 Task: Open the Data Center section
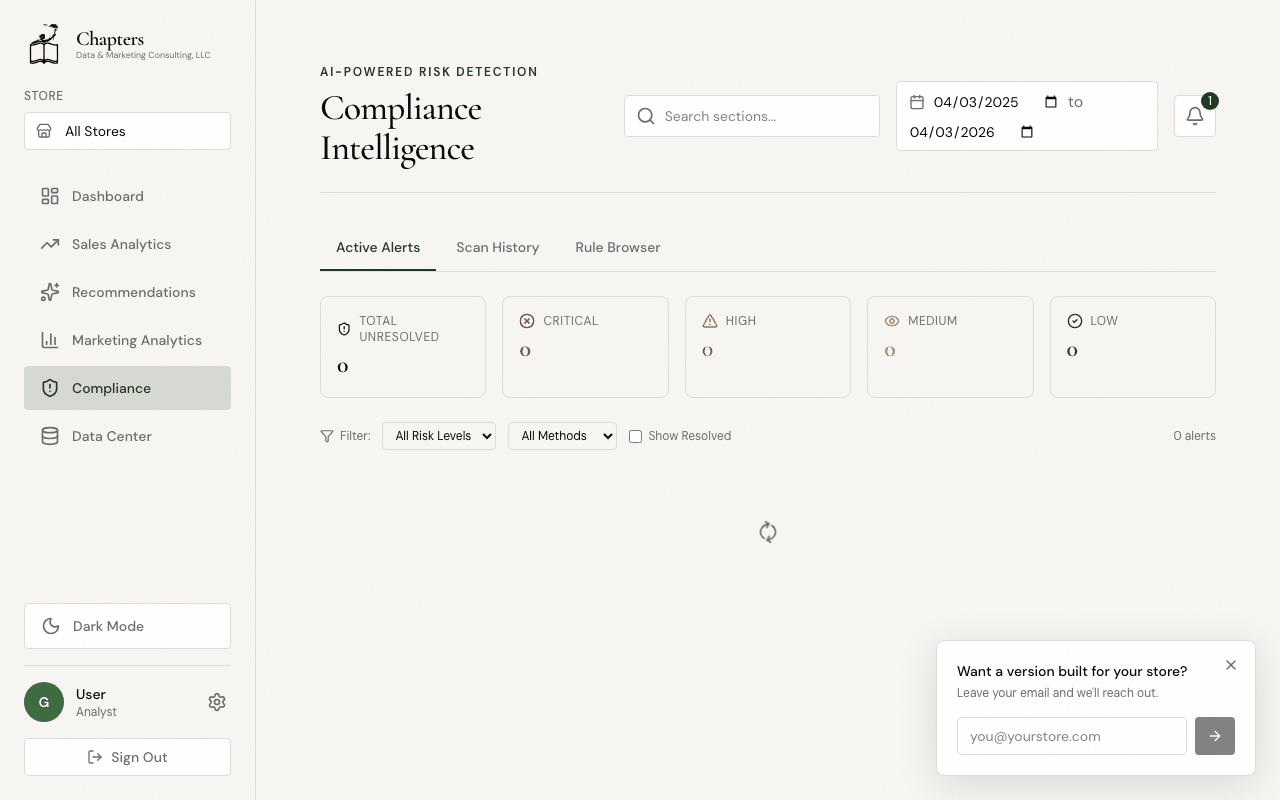[x=112, y=436]
